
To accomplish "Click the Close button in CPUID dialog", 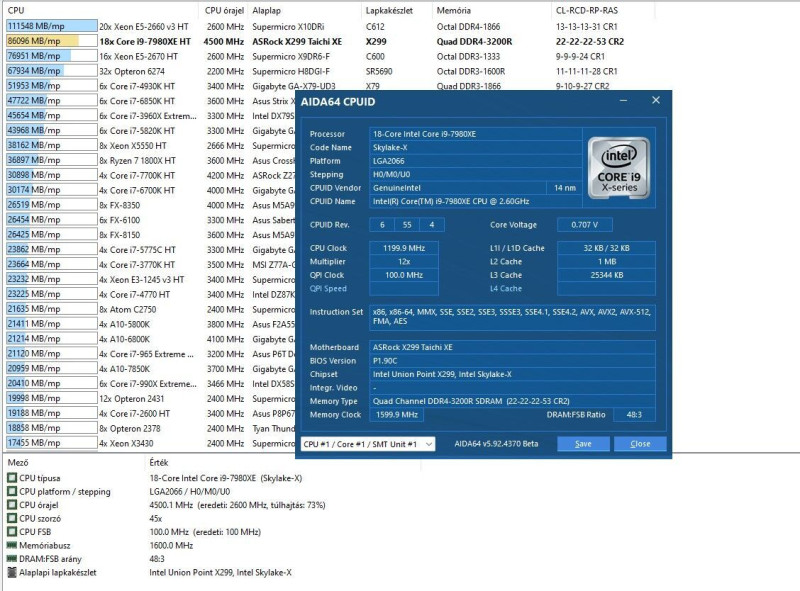I will [640, 444].
